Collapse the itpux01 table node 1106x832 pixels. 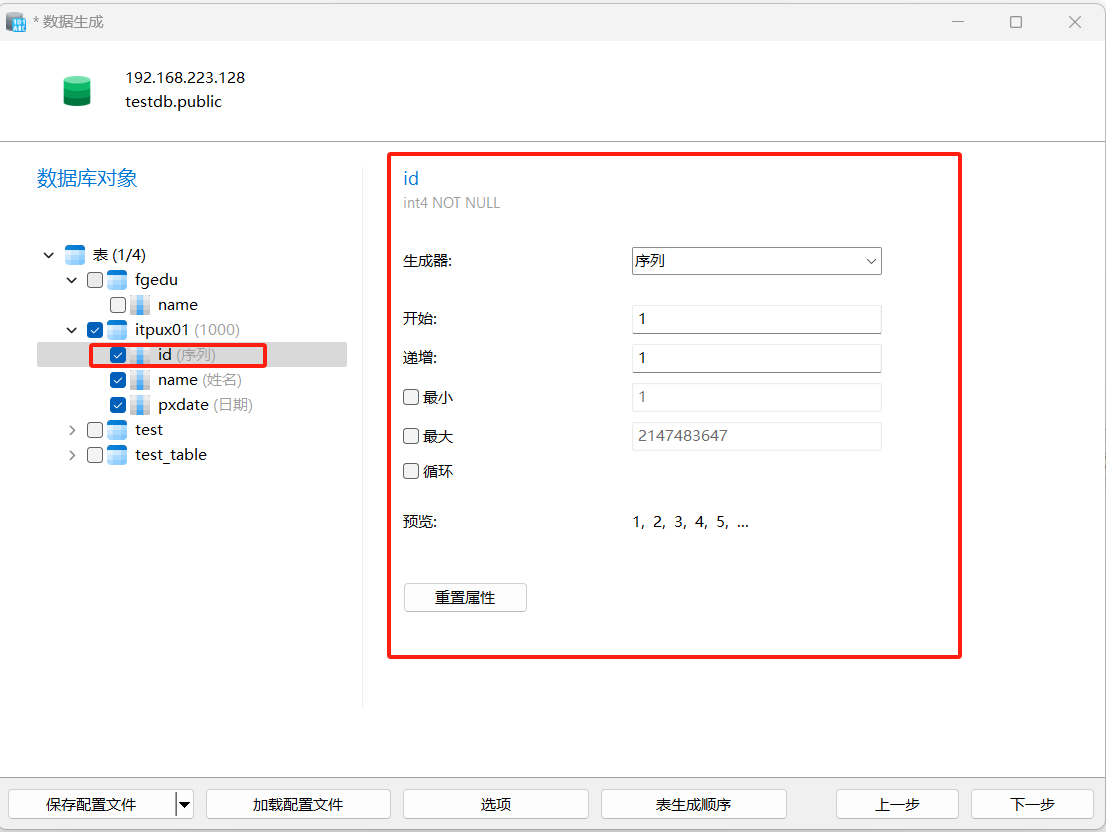coord(72,330)
